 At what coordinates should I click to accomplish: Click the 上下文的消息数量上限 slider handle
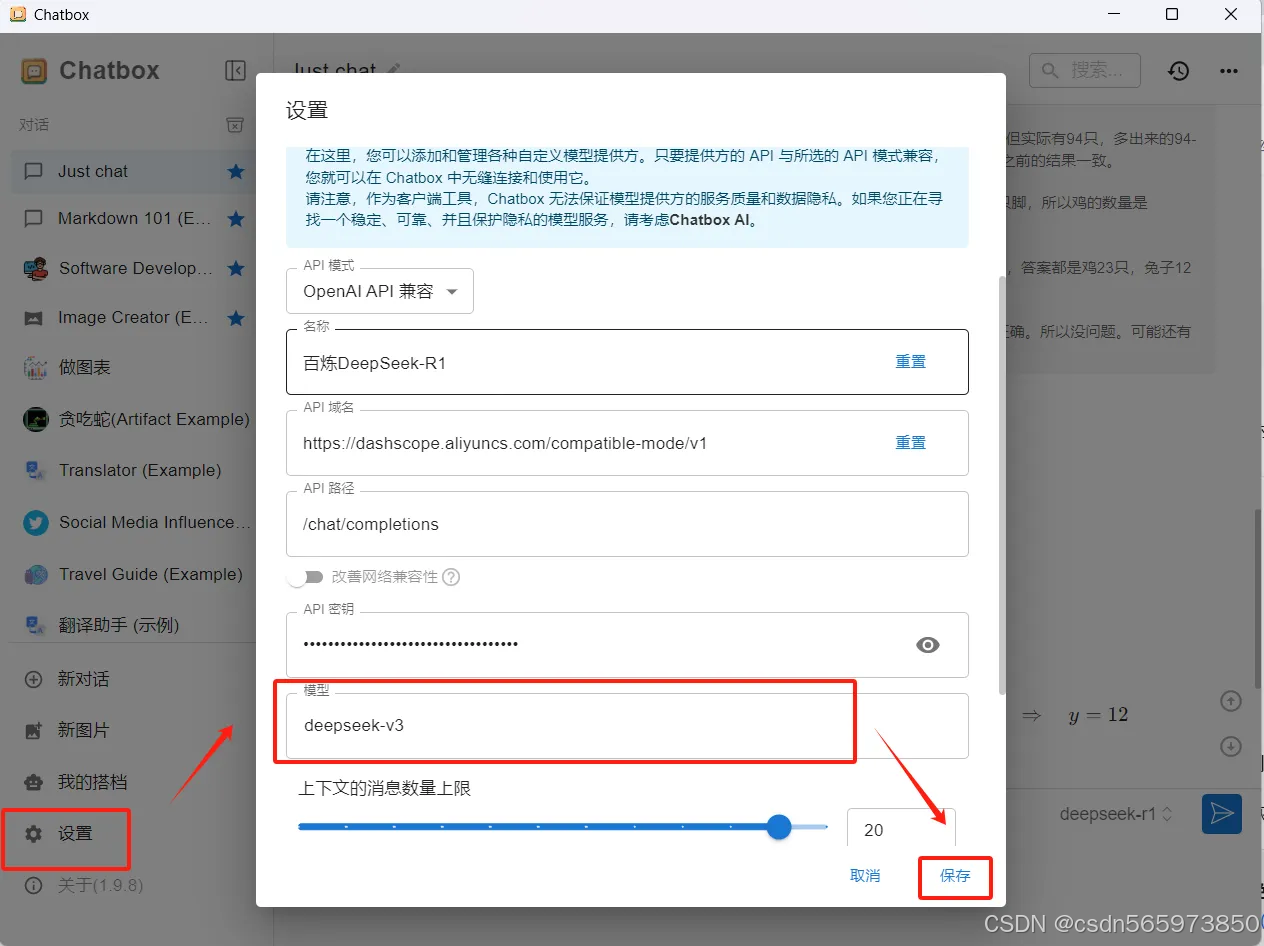tap(779, 827)
